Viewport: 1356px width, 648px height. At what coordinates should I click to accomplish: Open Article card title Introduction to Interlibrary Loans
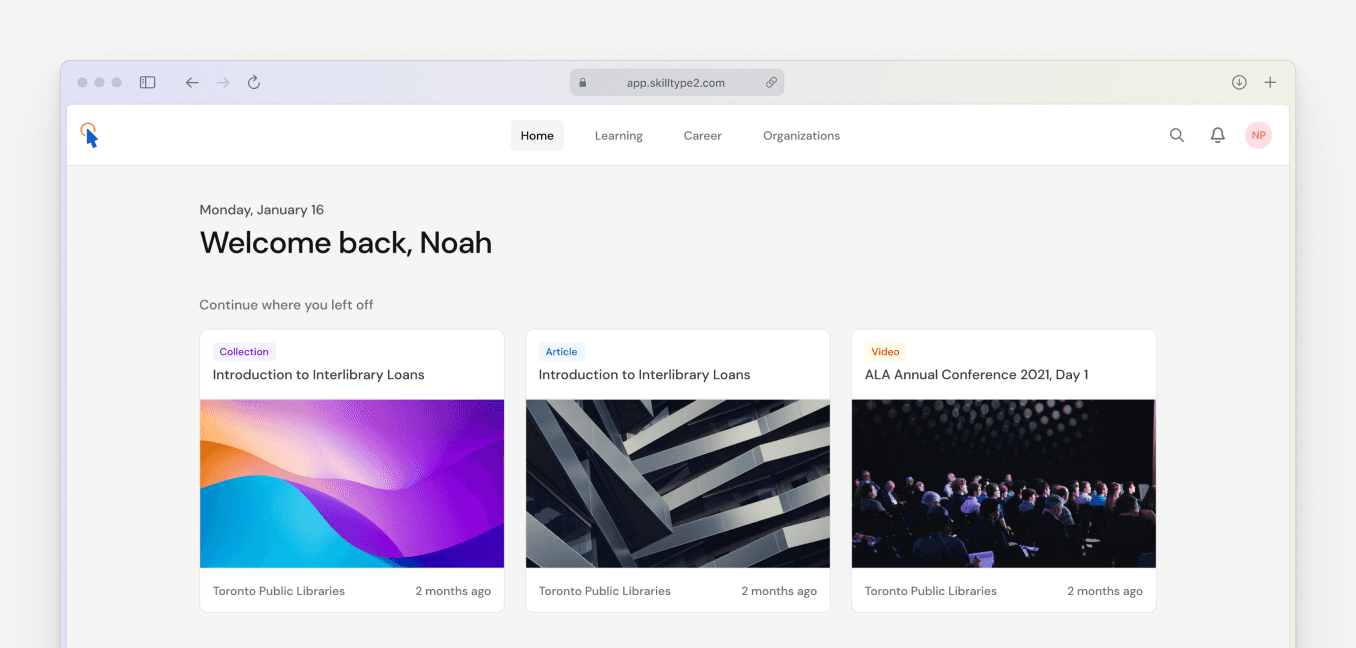pyautogui.click(x=645, y=375)
